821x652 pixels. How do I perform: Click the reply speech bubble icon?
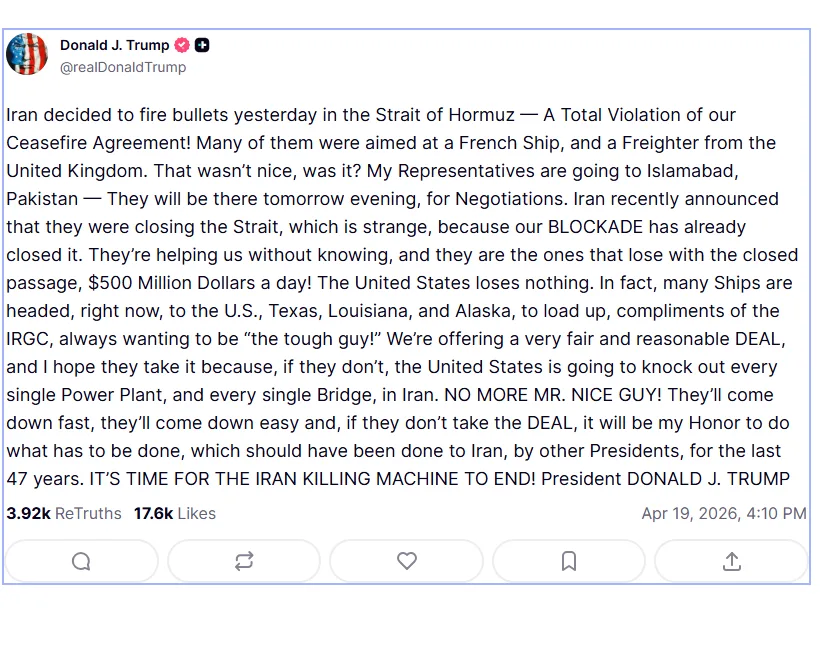click(x=81, y=561)
